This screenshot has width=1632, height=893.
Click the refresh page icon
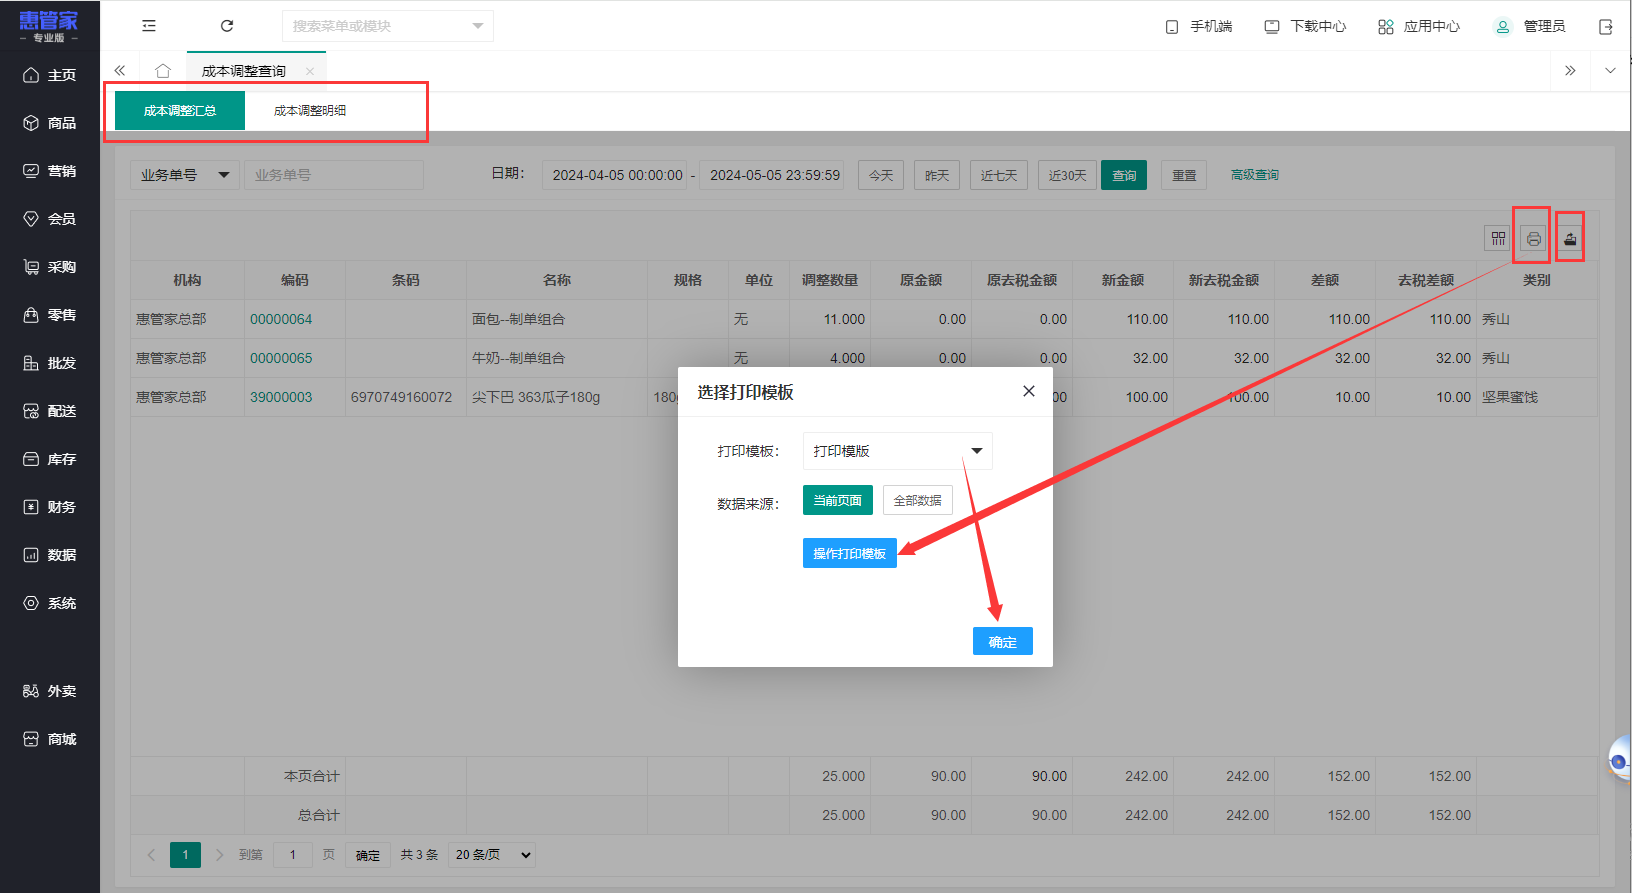click(x=227, y=26)
